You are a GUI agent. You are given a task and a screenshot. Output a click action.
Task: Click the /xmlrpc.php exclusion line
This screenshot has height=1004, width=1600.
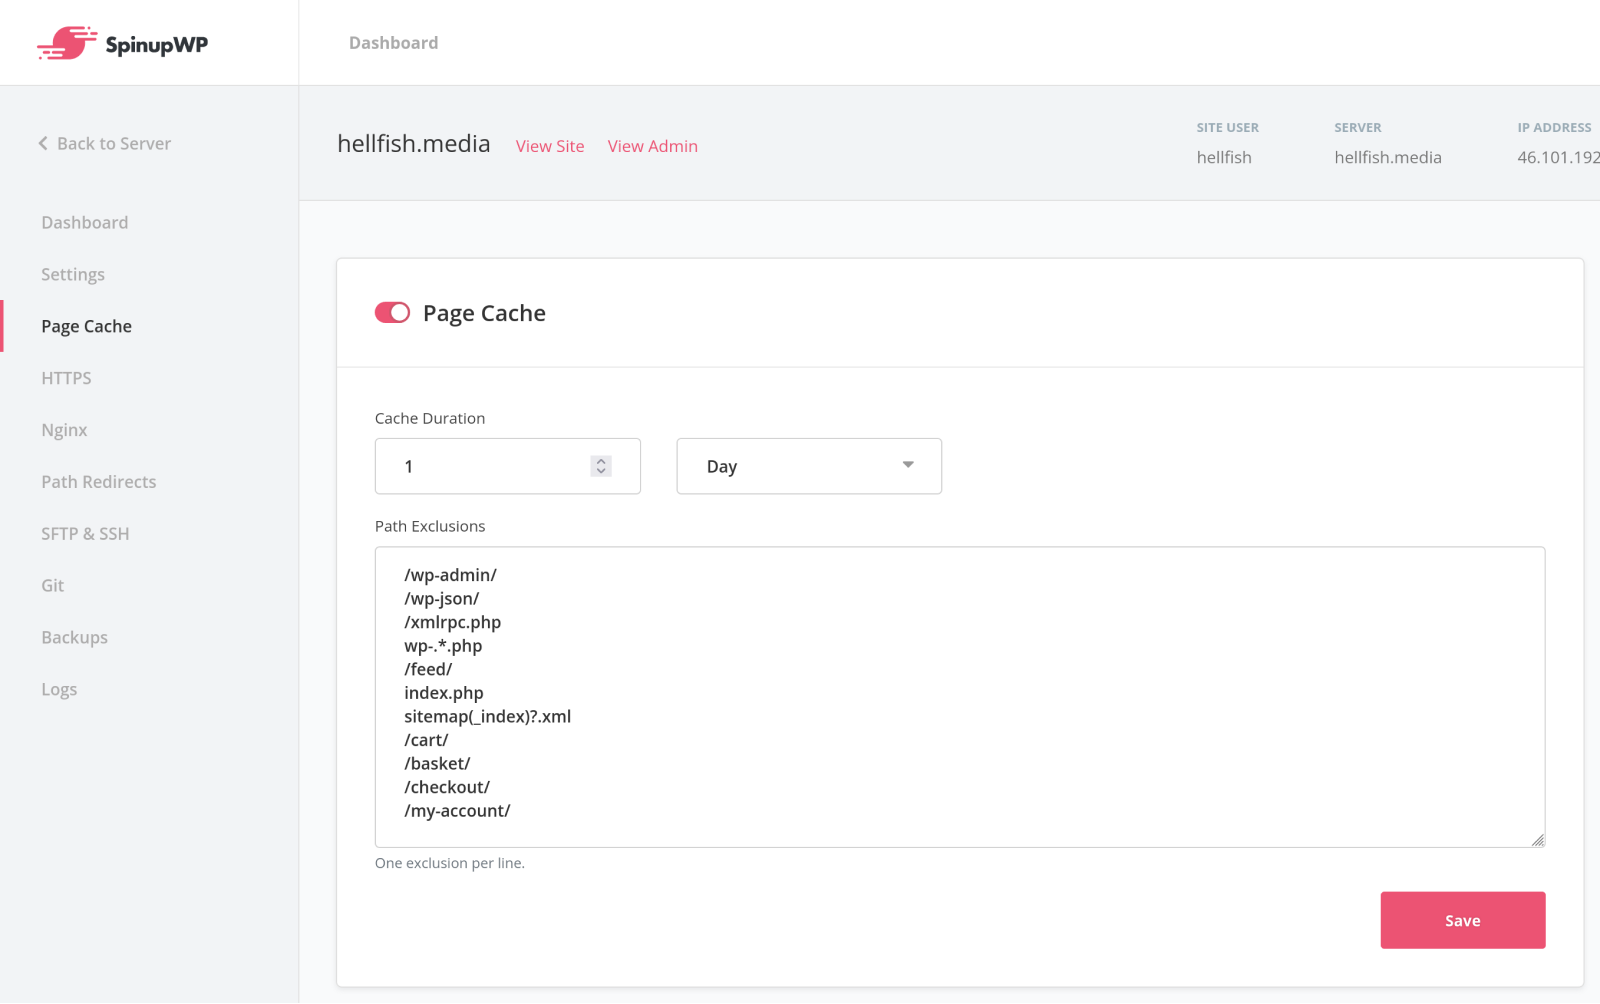coord(453,622)
